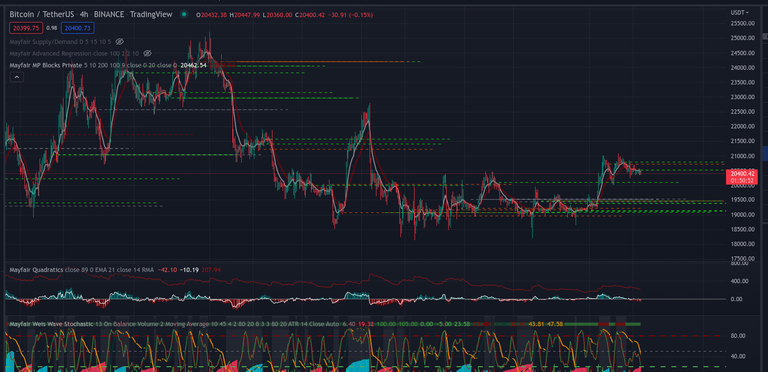Collapse the indicator legend with the chevron button
The width and height of the screenshot is (768, 372).
tap(17, 77)
